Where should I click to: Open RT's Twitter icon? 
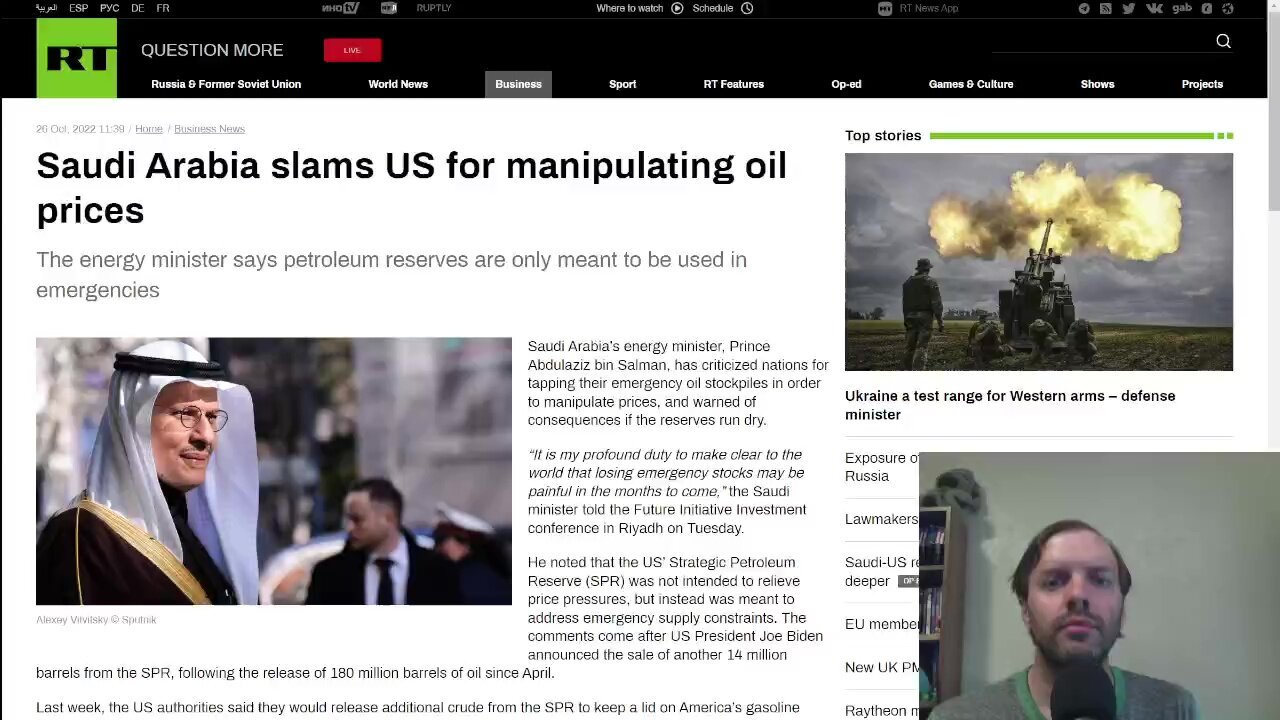click(x=1128, y=8)
